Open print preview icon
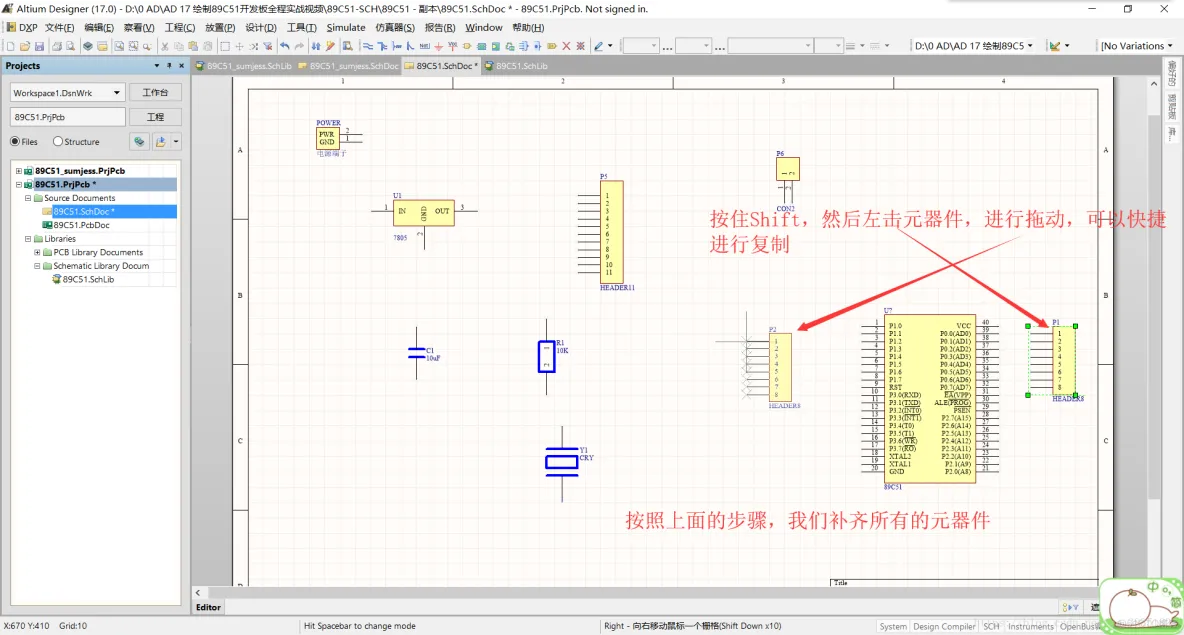Viewport: 1184px width, 635px height. point(70,46)
